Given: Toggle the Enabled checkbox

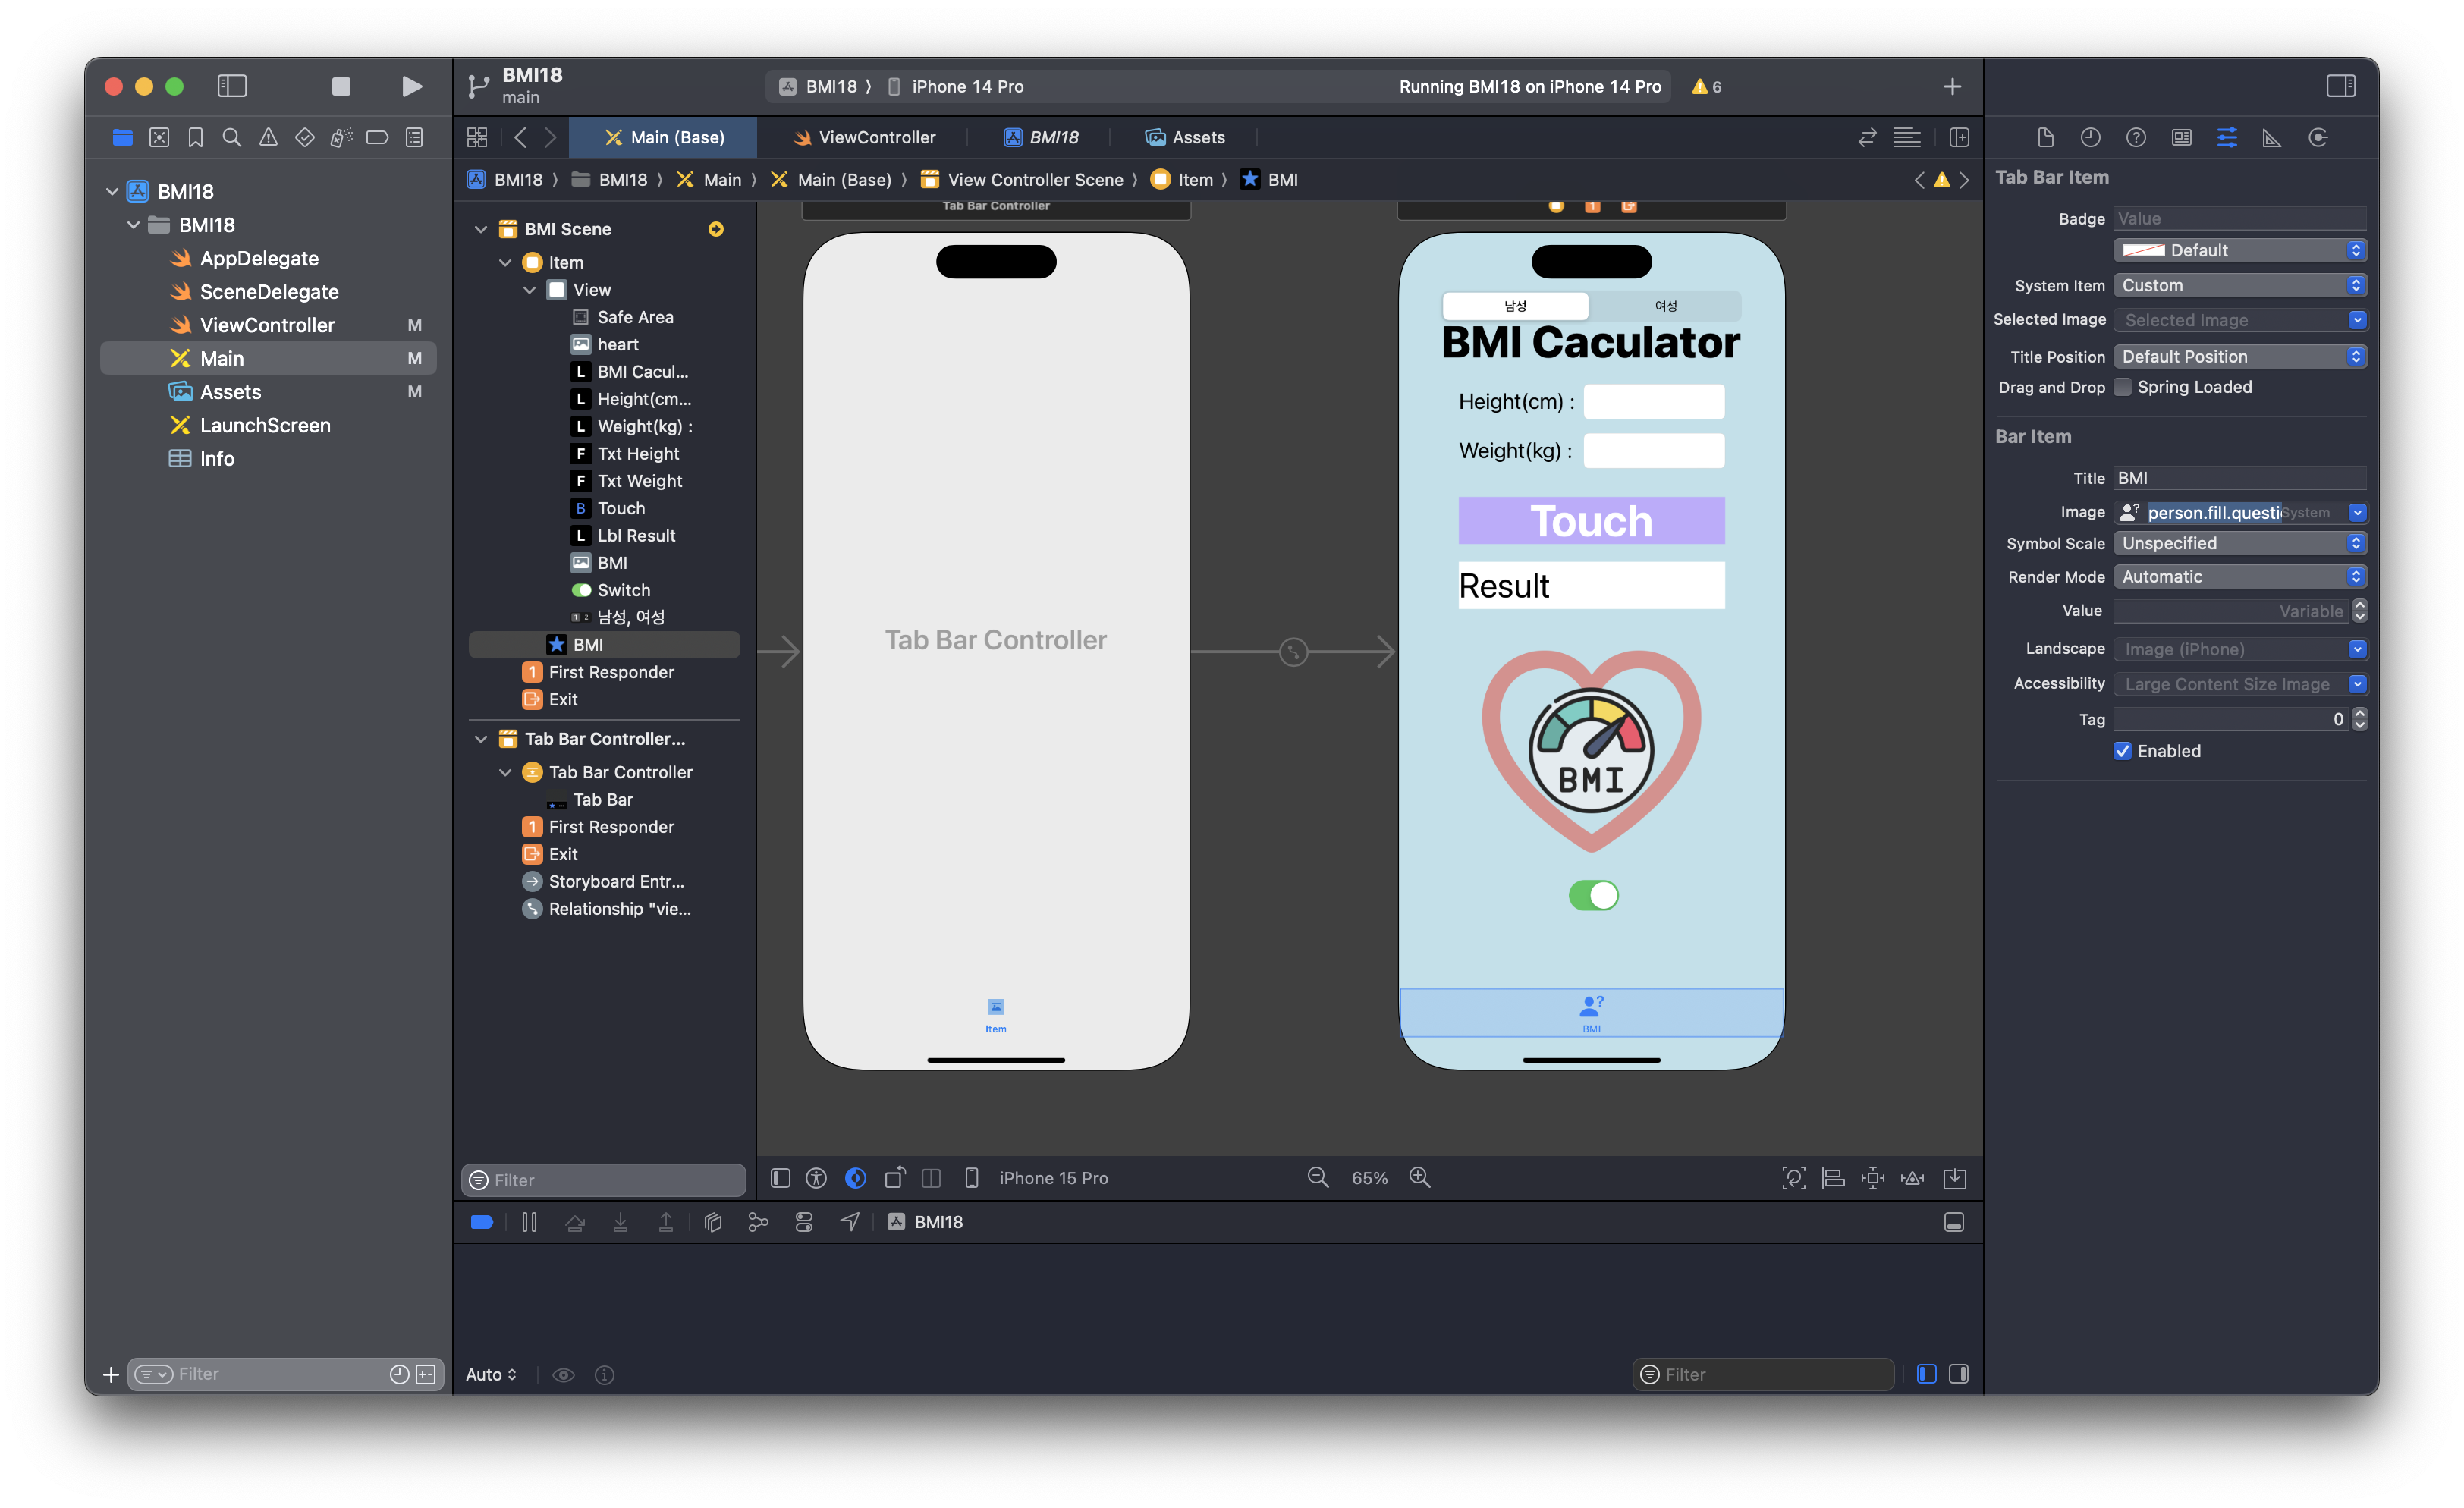Looking at the screenshot, I should pyautogui.click(x=2123, y=751).
